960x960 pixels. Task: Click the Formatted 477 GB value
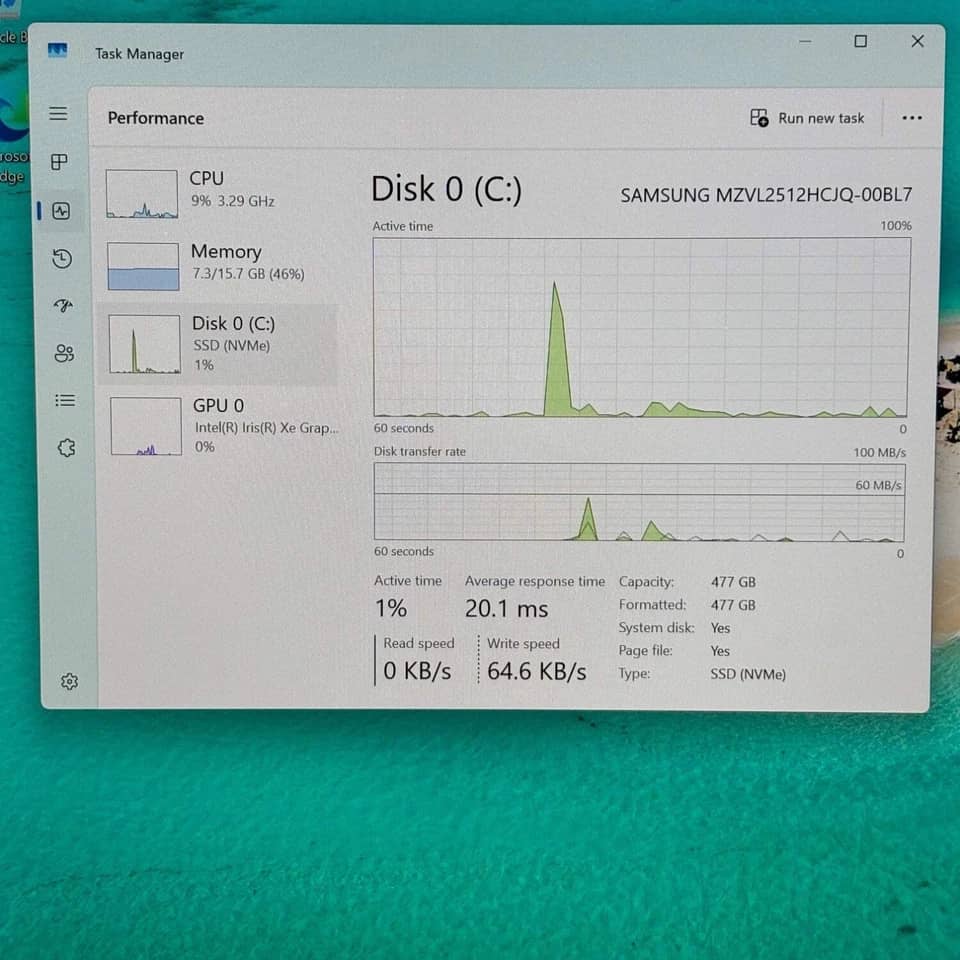pyautogui.click(x=733, y=605)
